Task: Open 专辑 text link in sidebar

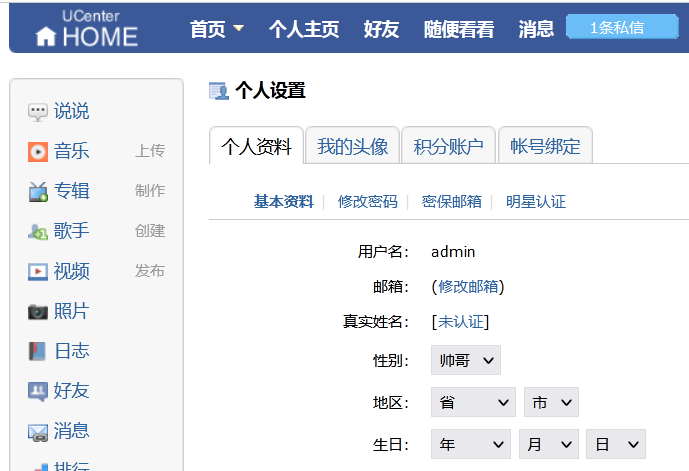Action: [x=72, y=191]
